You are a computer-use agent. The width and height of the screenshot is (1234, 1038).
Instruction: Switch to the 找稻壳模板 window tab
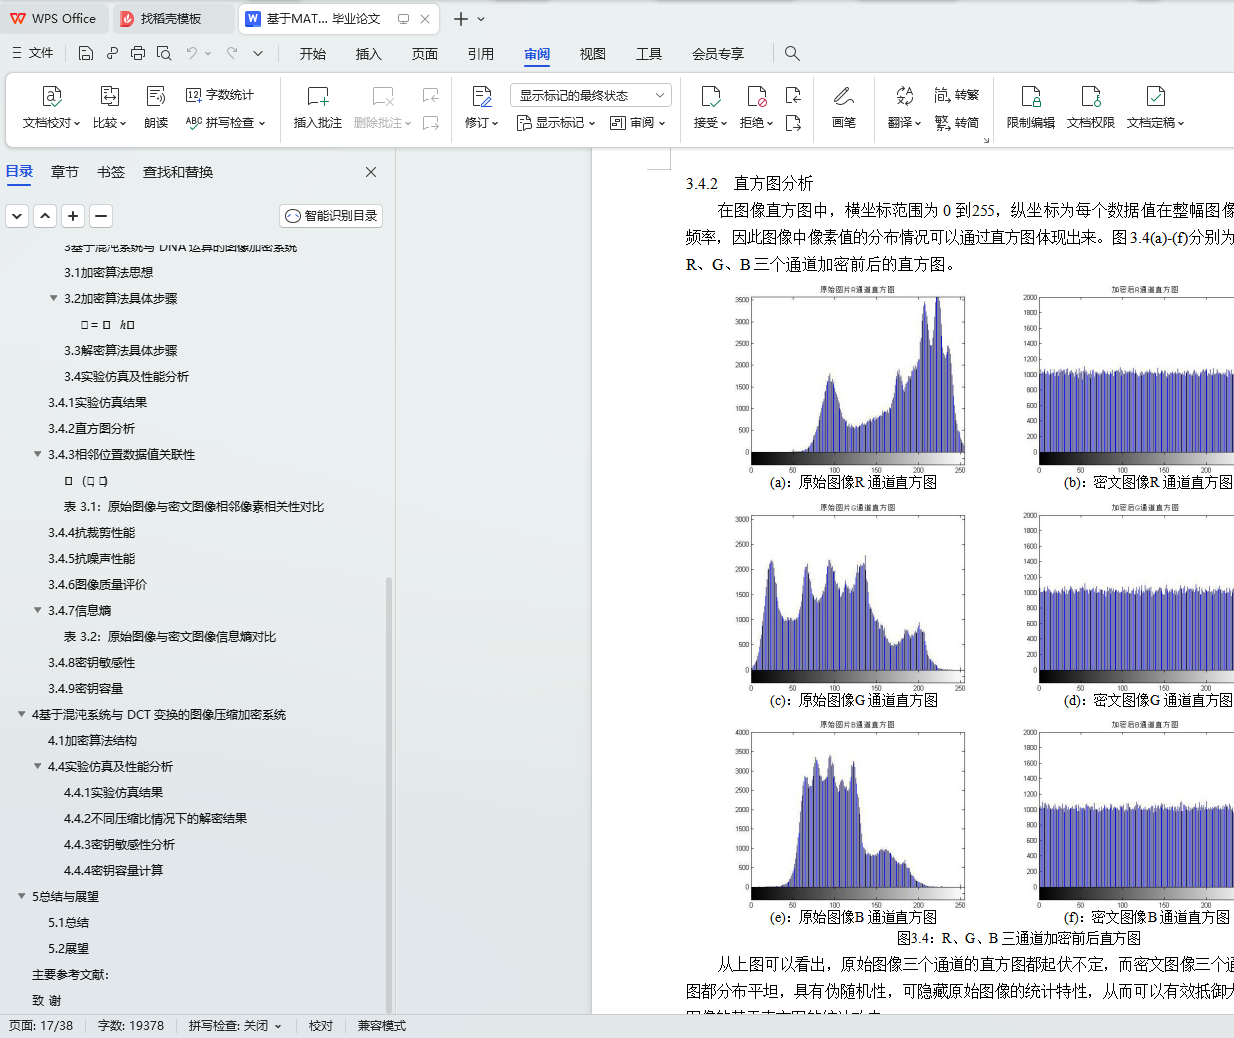(172, 18)
